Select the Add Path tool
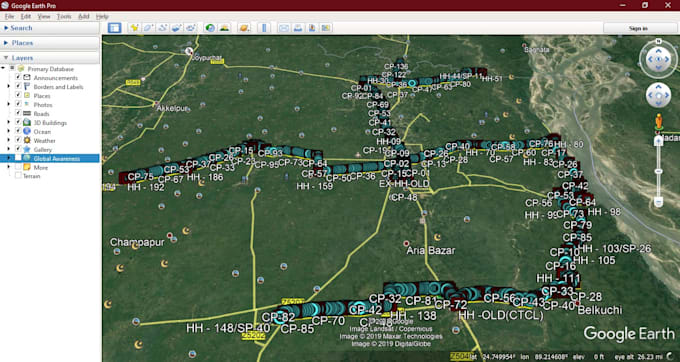This screenshot has height=362, width=680. tap(163, 28)
